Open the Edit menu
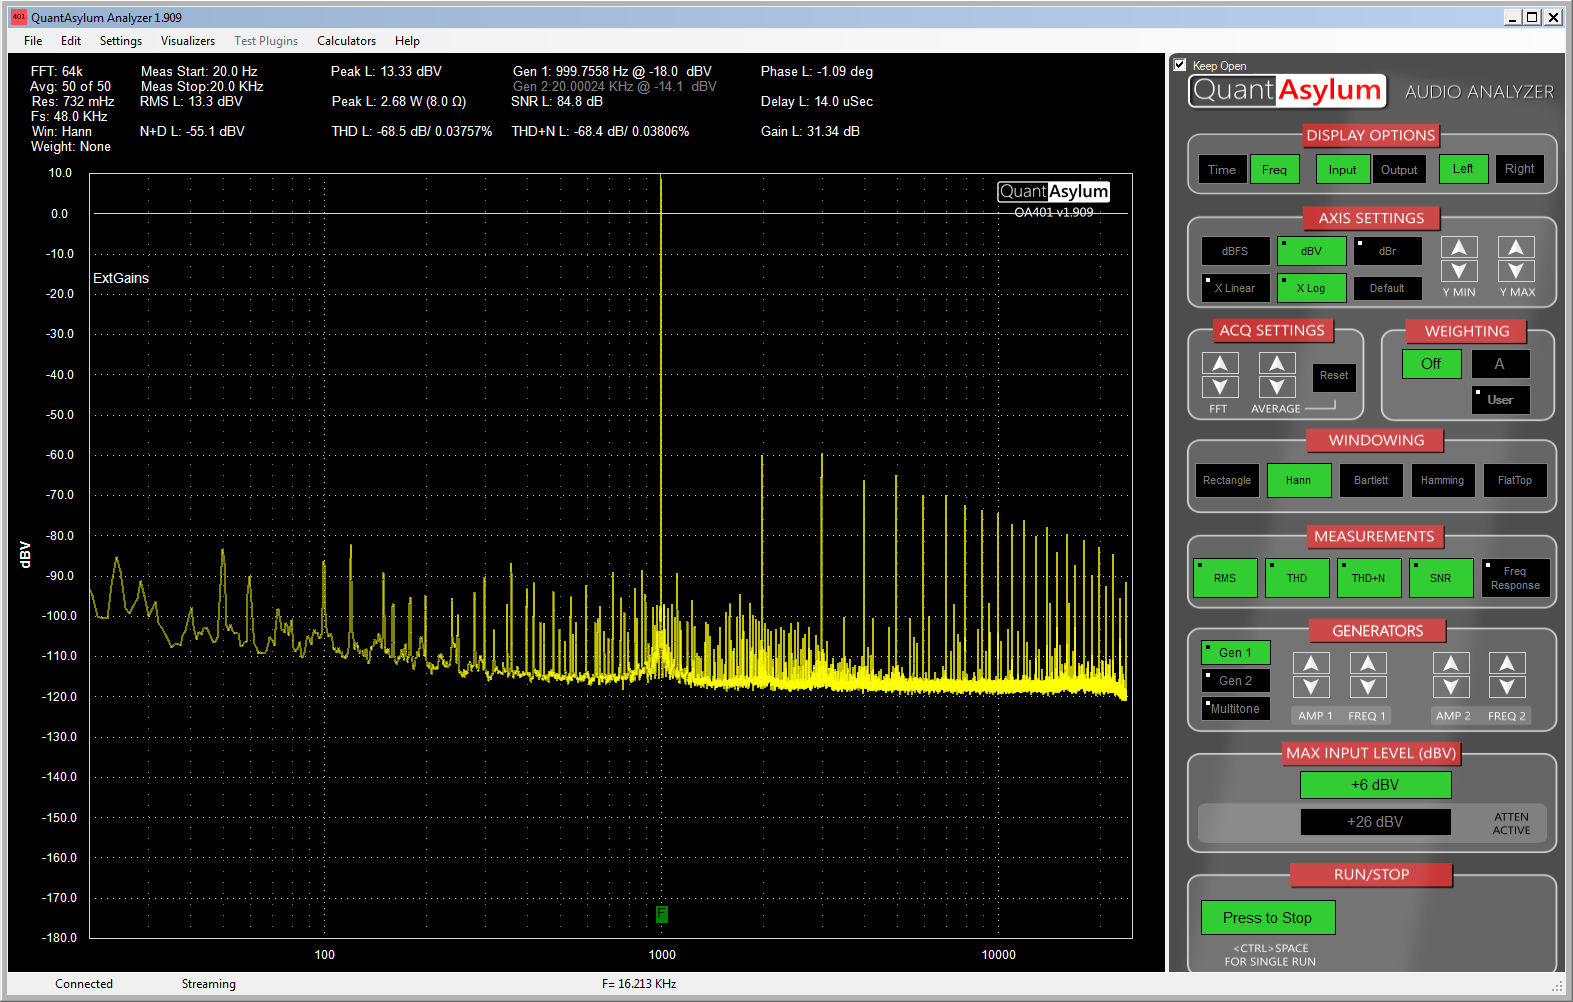Screen dimensions: 1573x1002 (71, 41)
